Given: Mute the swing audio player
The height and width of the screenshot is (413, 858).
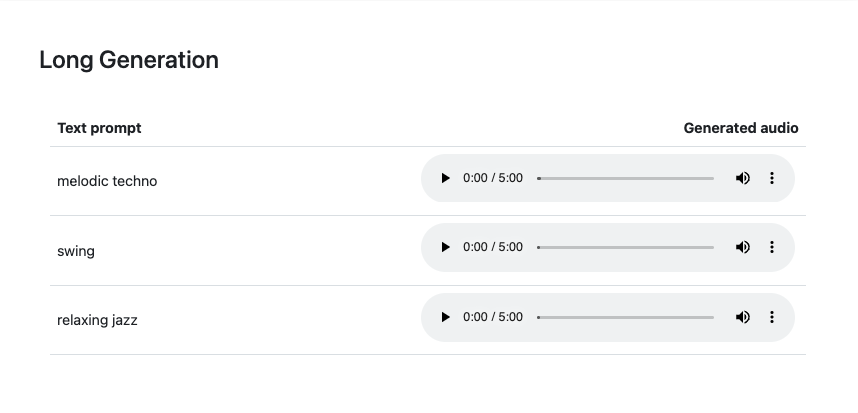Looking at the screenshot, I should pyautogui.click(x=742, y=247).
